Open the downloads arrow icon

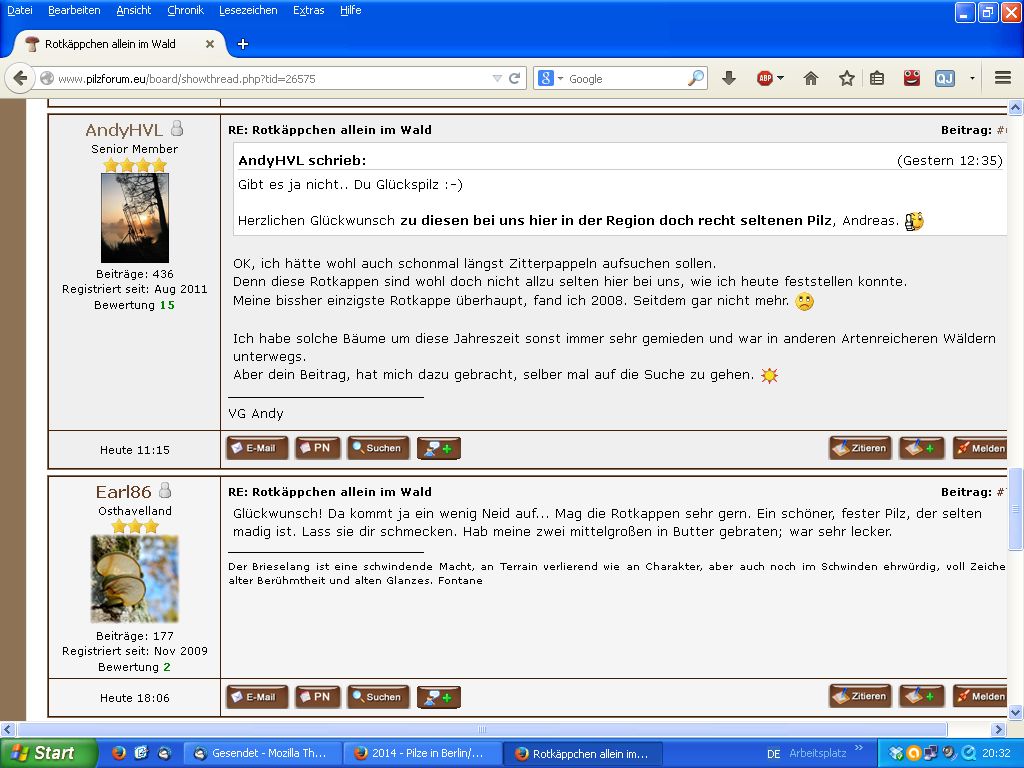[729, 78]
